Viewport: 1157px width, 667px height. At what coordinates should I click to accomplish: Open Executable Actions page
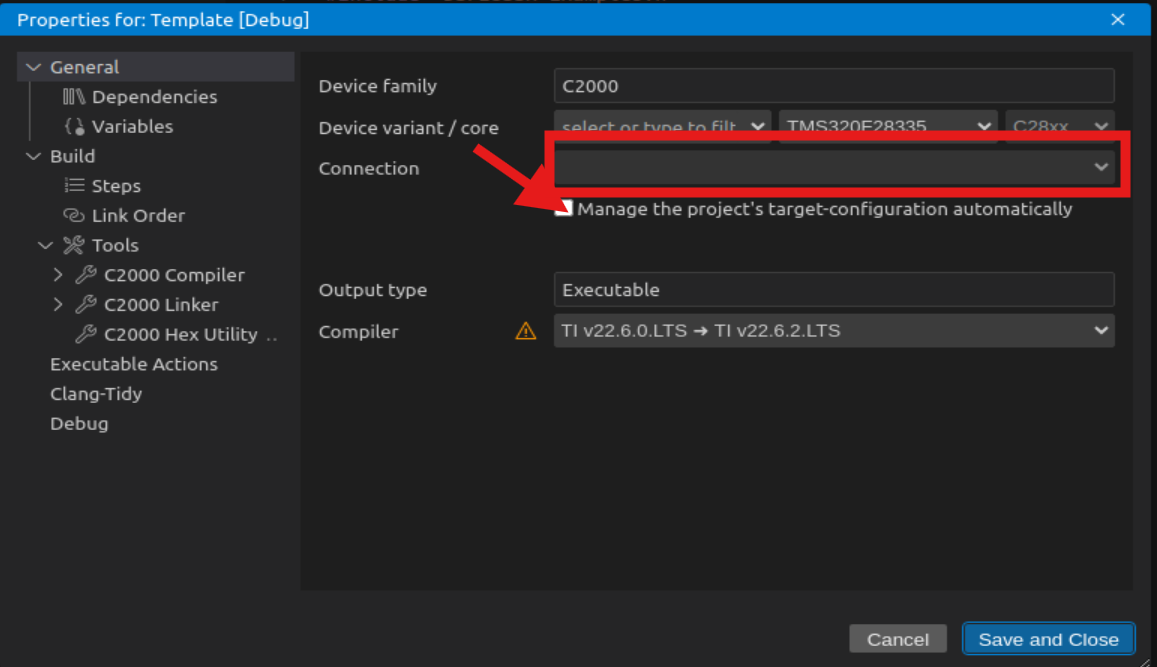[134, 364]
